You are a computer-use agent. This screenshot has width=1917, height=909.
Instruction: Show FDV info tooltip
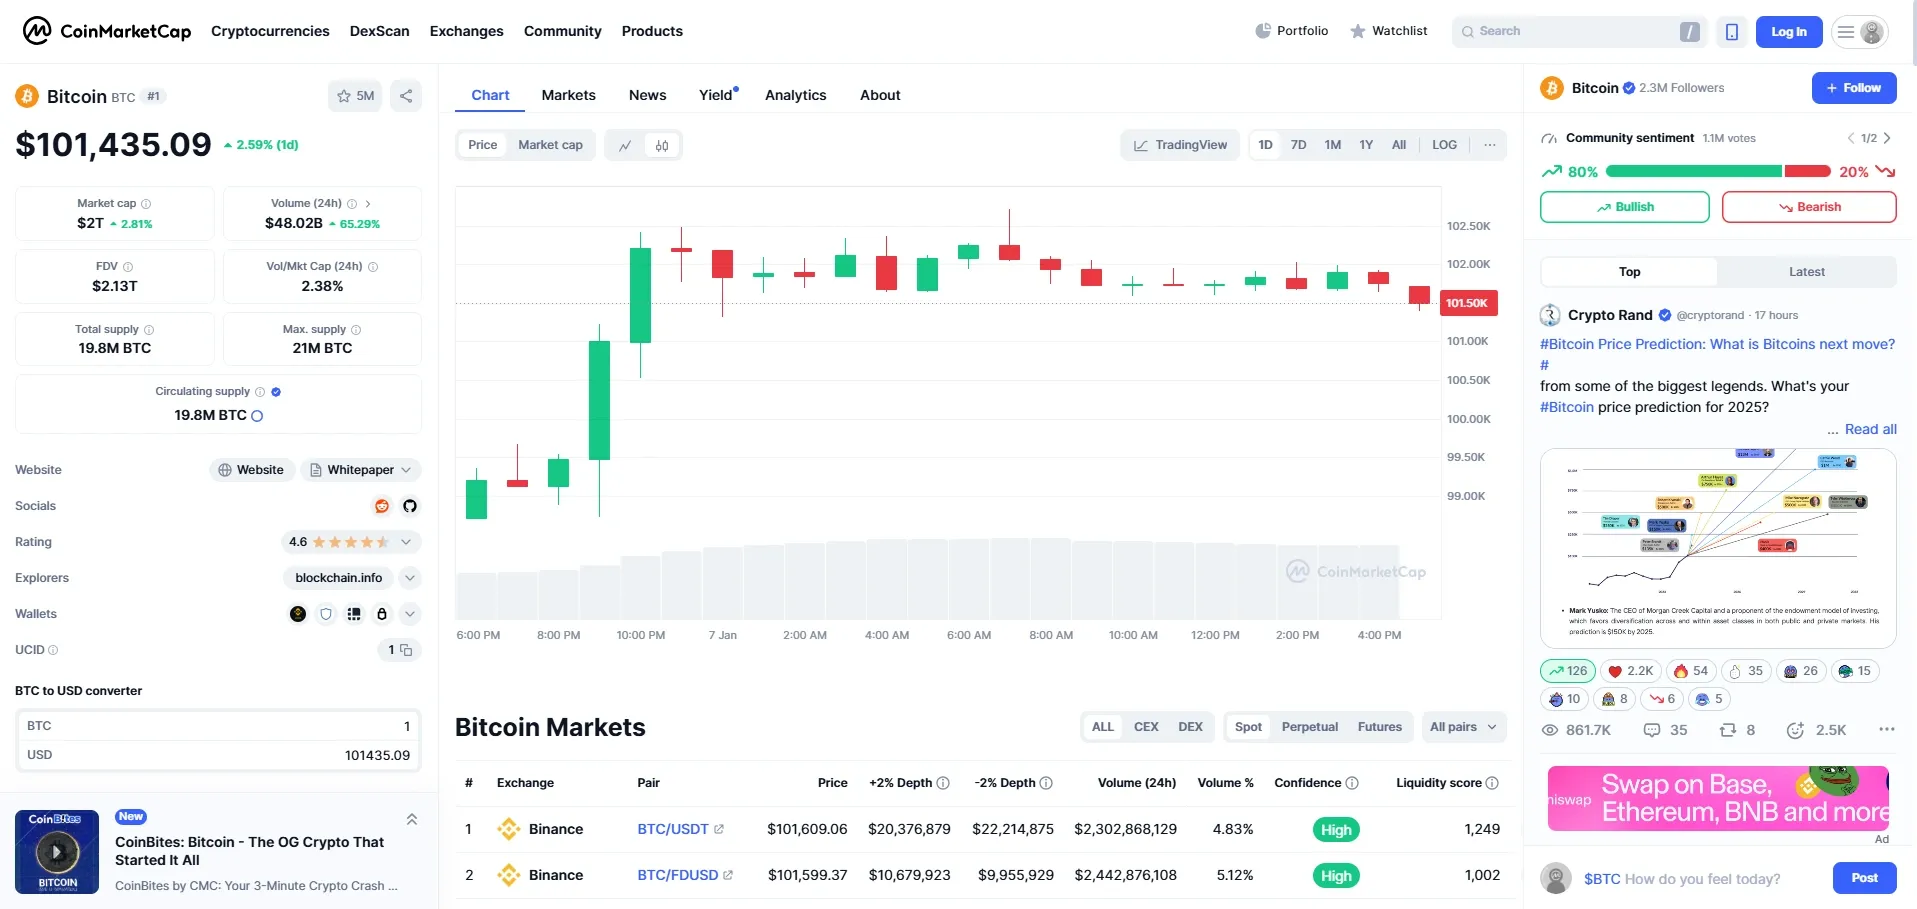click(128, 267)
